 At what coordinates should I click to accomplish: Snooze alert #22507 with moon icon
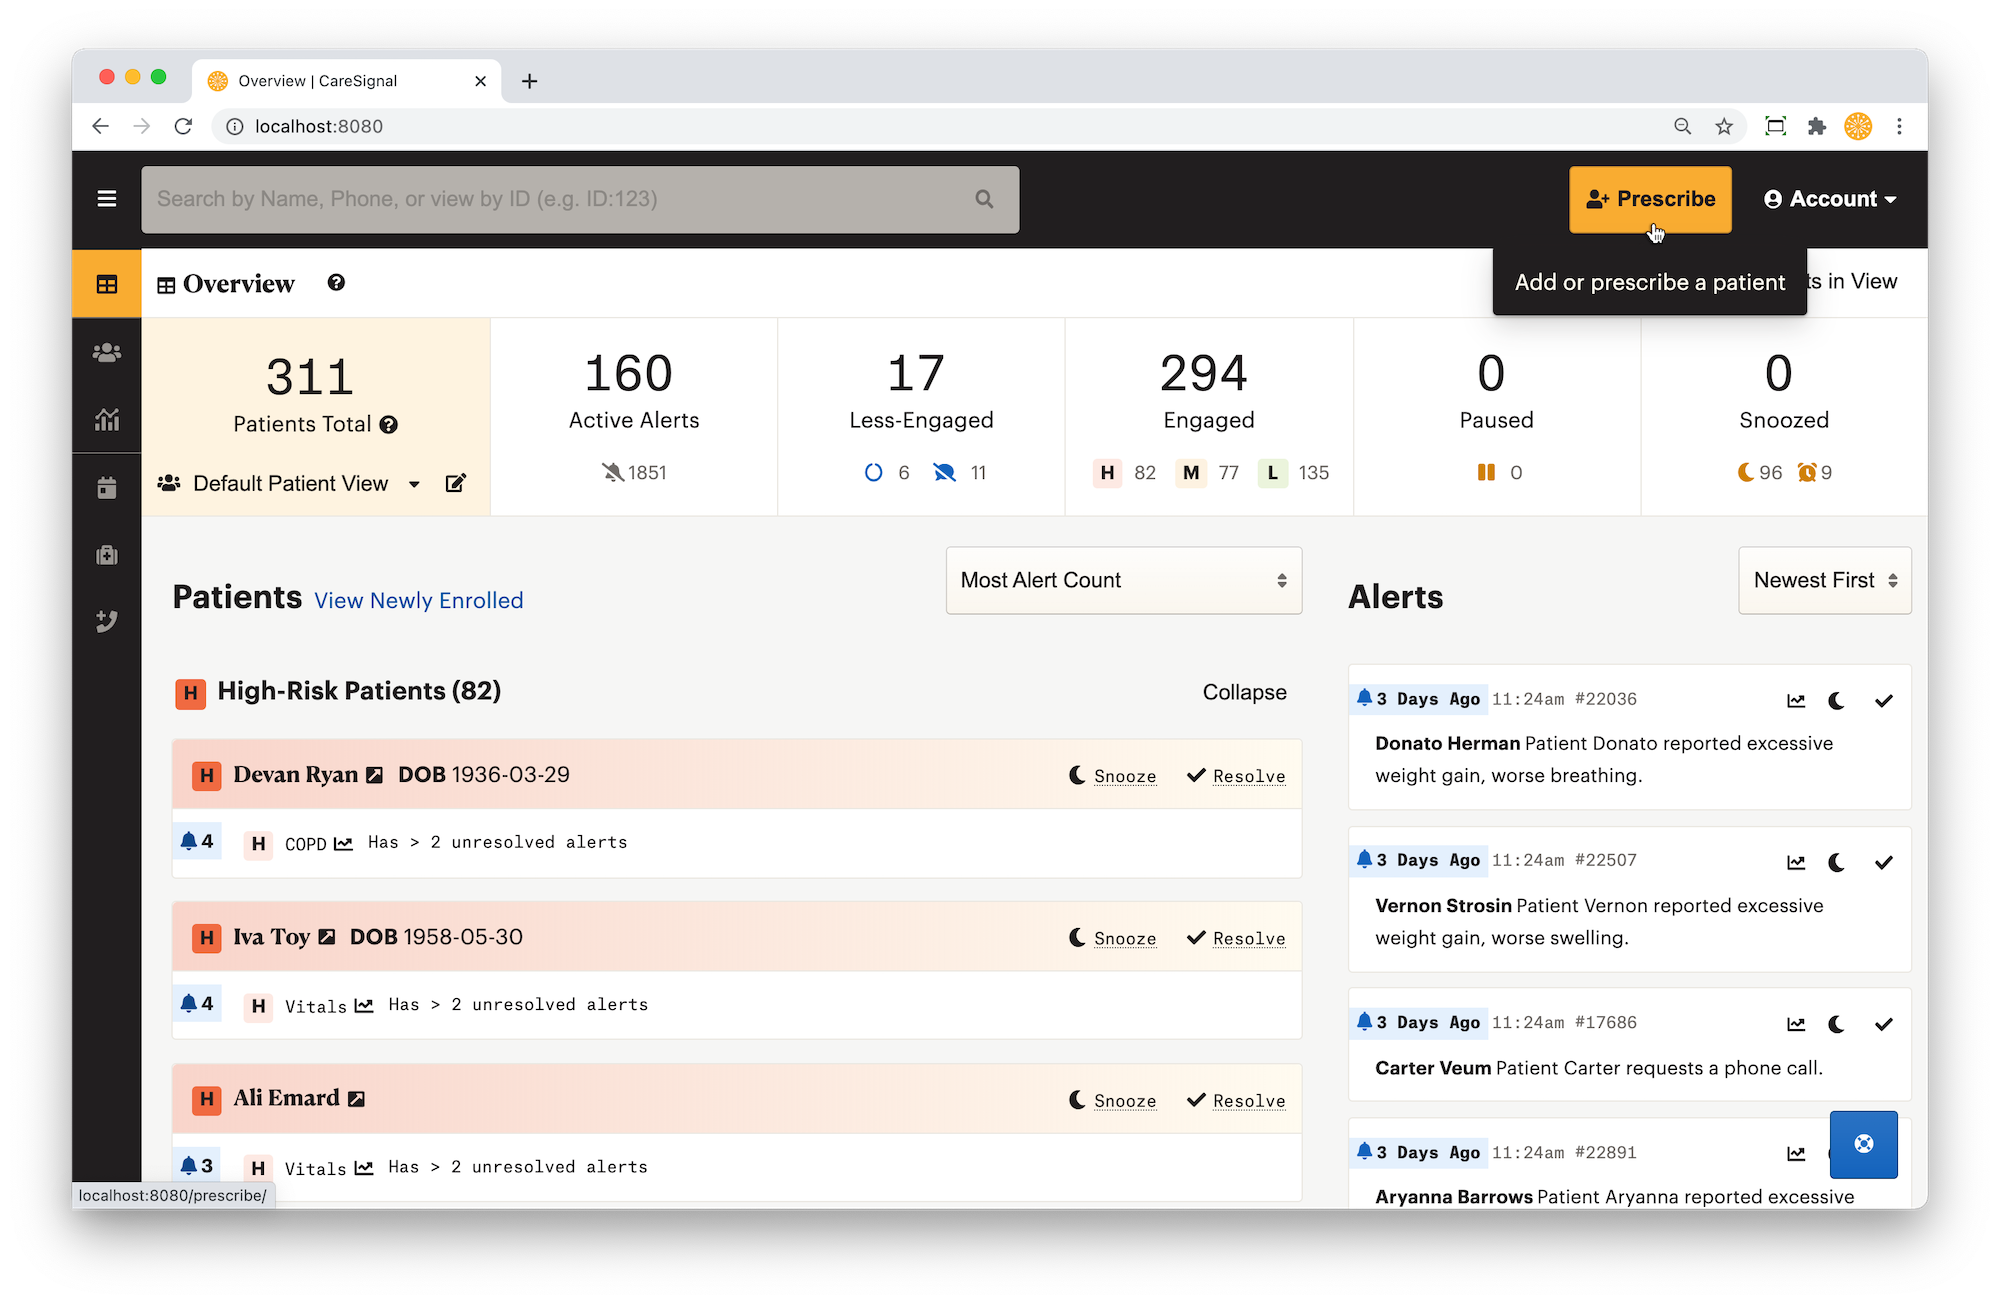coord(1836,862)
